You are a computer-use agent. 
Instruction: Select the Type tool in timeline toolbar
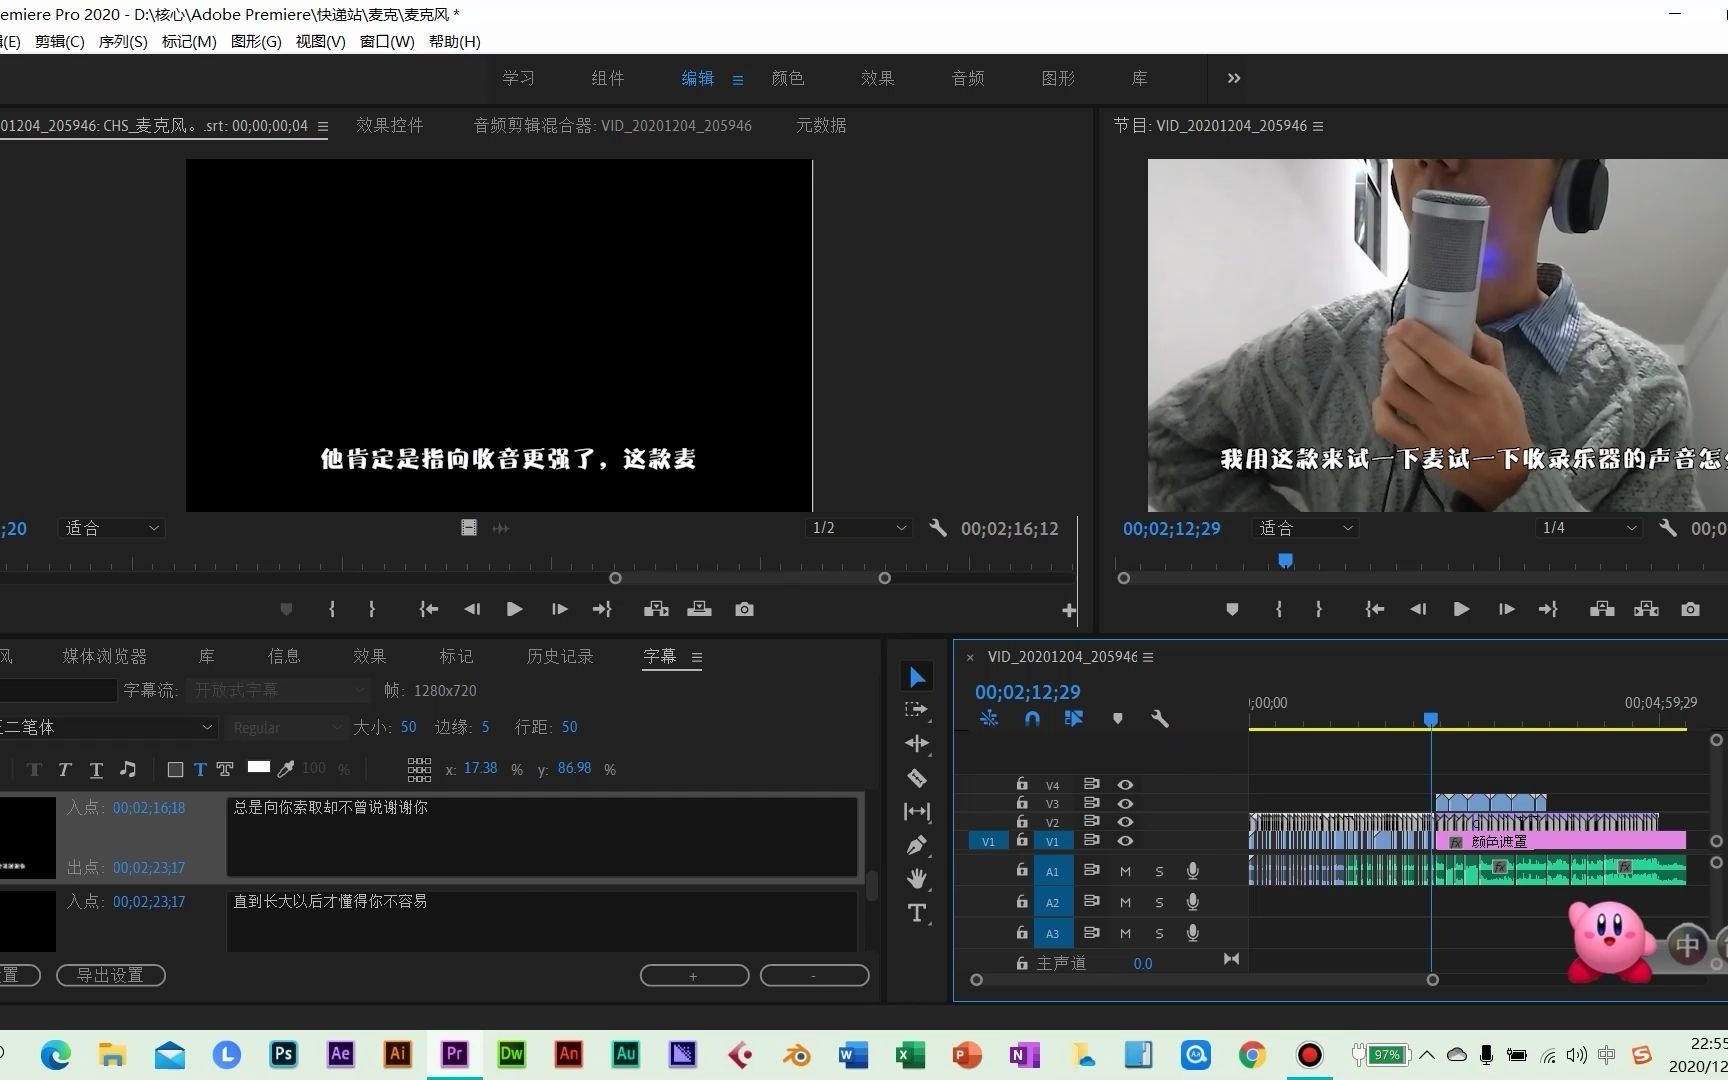pyautogui.click(x=917, y=912)
